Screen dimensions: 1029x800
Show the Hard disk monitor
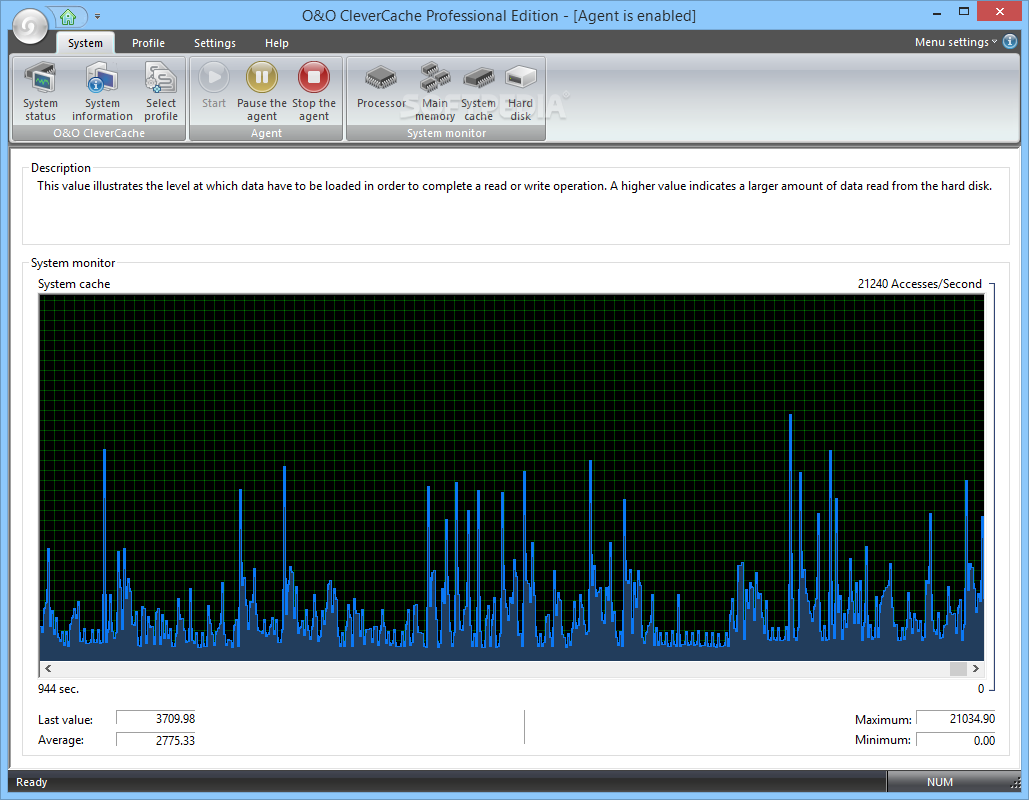520,91
